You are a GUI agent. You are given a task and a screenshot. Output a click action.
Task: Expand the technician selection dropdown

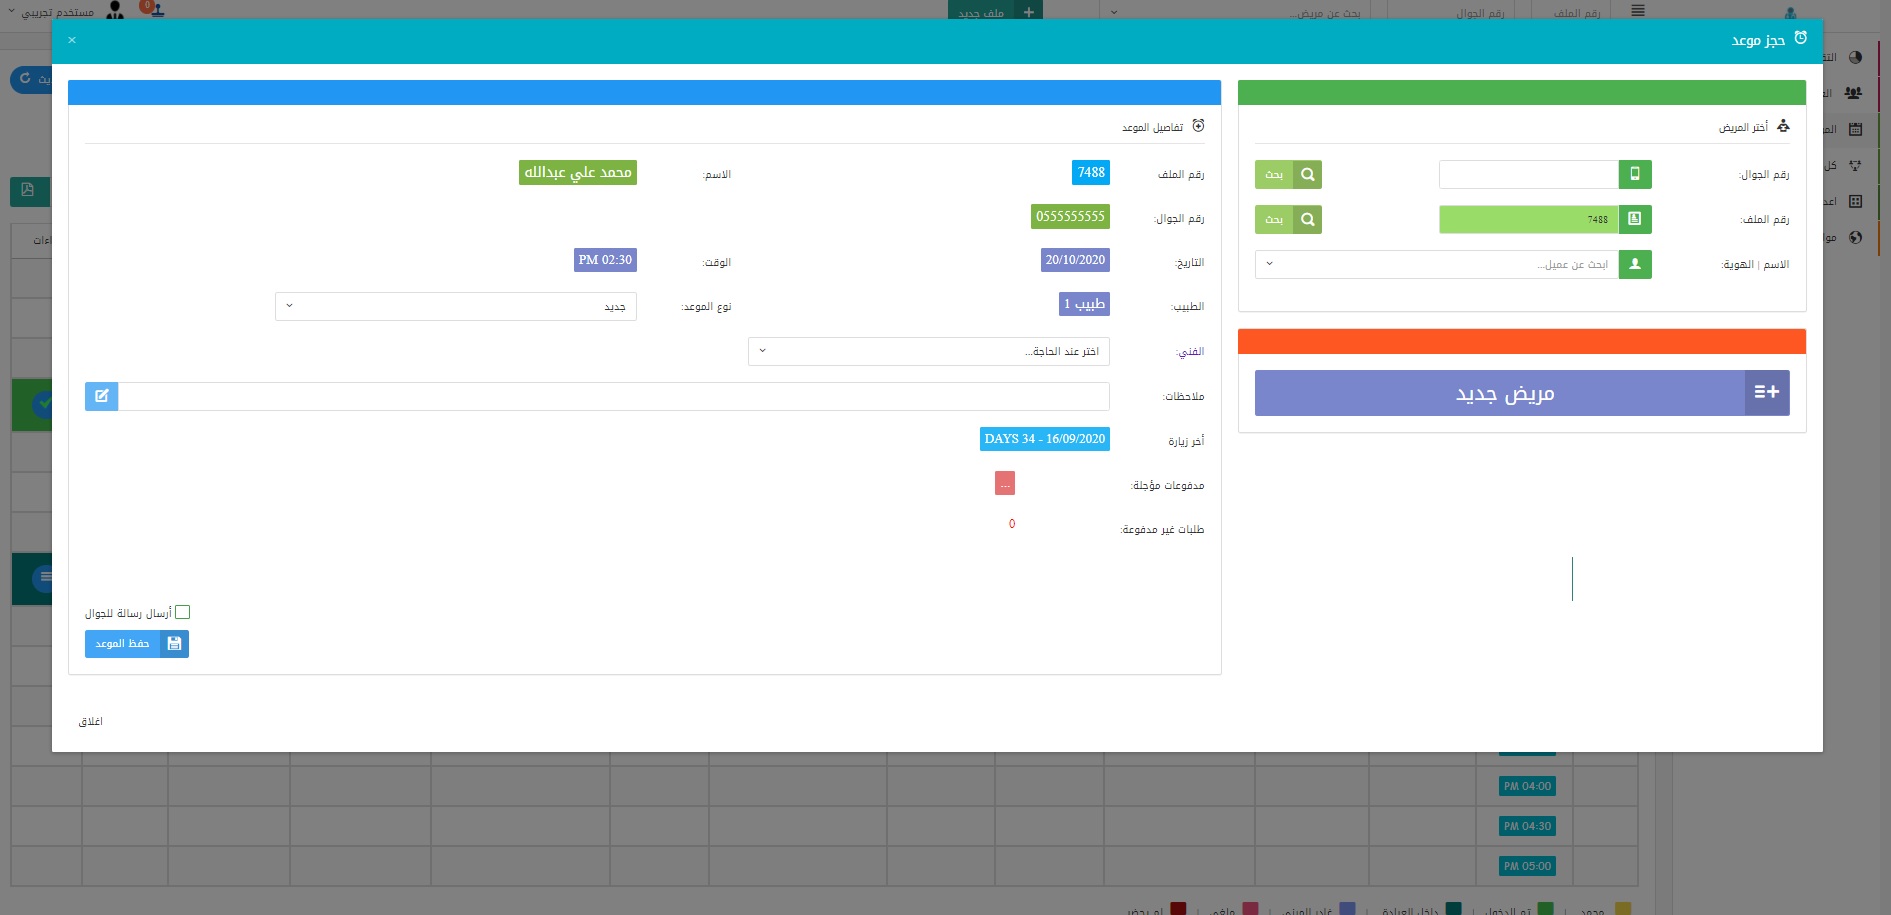(928, 351)
